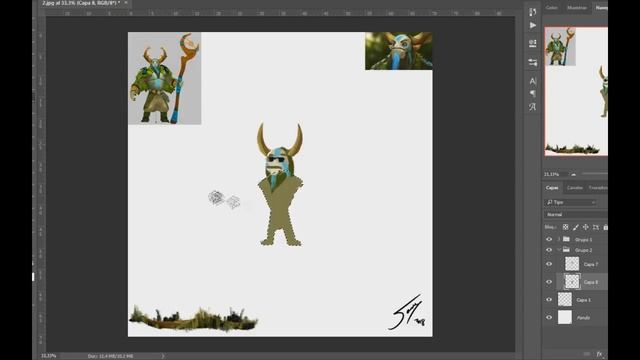Select the Capa 1 layer thumbnail
Viewport: 640px width, 360px height.
click(x=565, y=299)
